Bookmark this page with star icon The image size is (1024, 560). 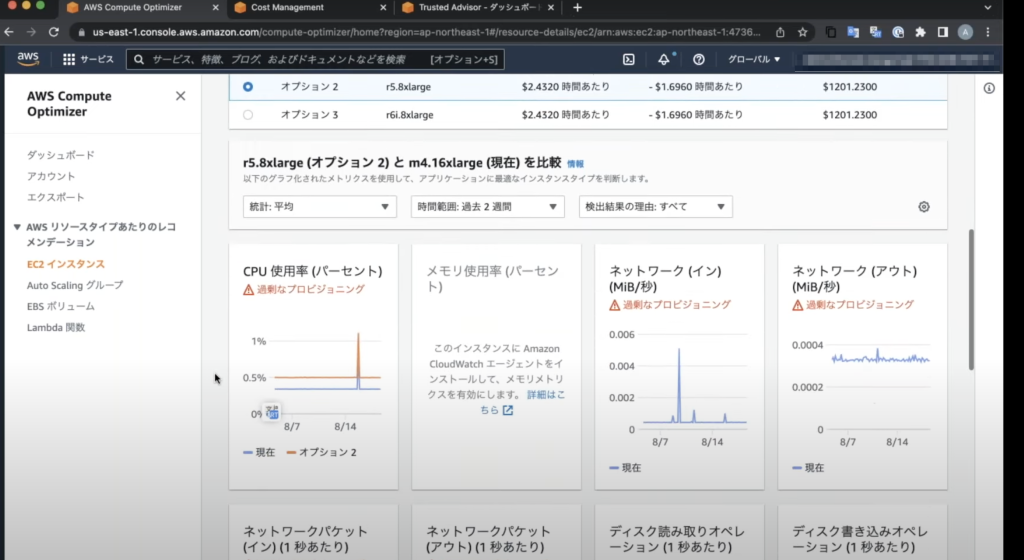[803, 32]
